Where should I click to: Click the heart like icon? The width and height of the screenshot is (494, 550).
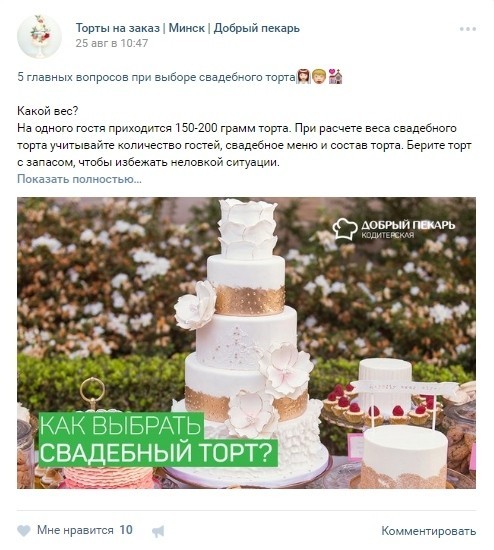click(x=24, y=530)
